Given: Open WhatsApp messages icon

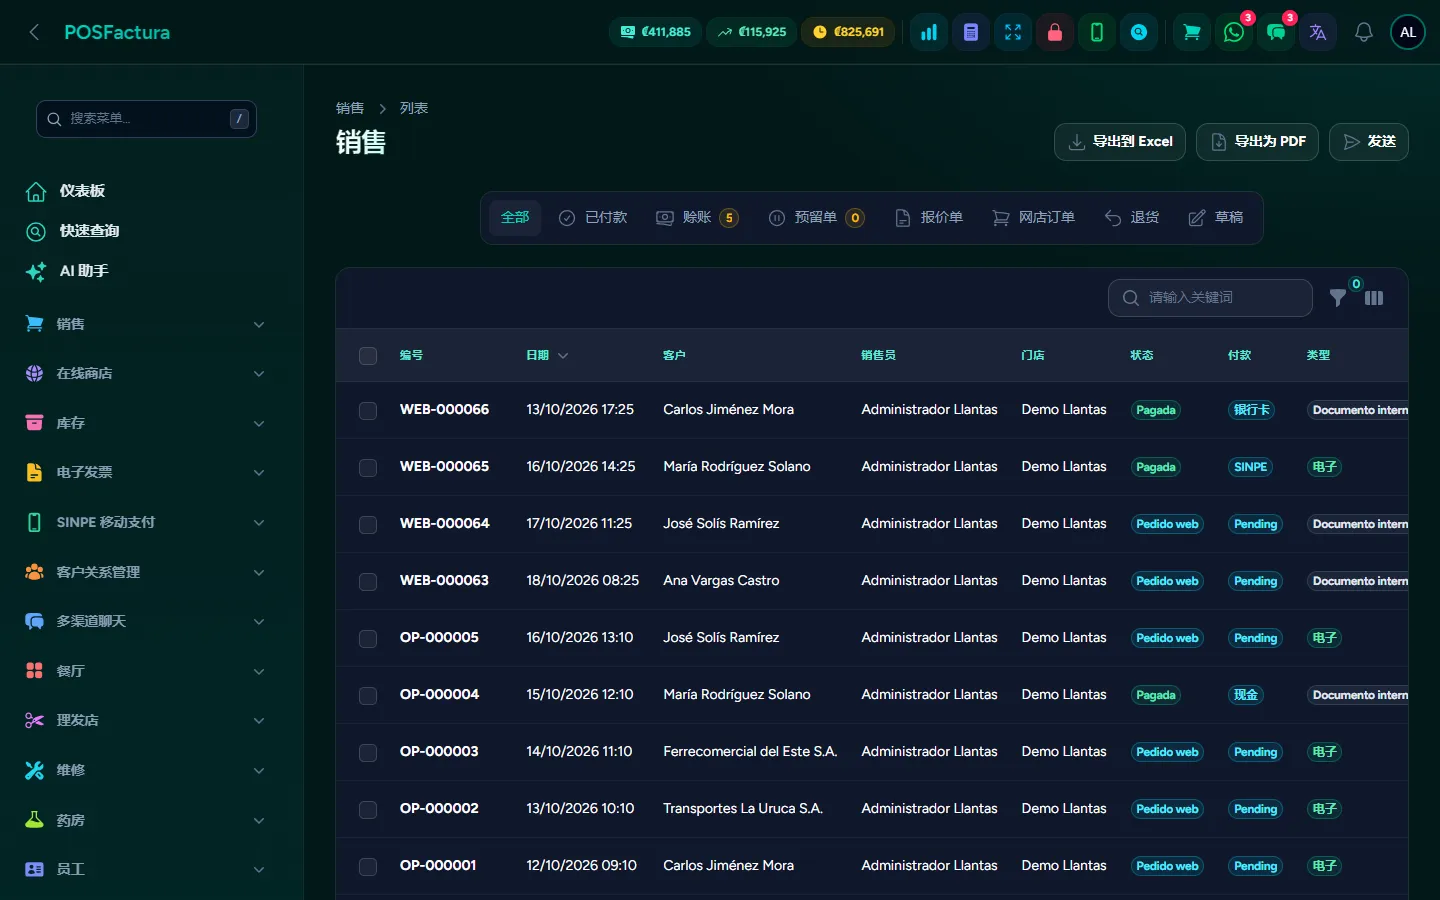Looking at the screenshot, I should coord(1234,32).
